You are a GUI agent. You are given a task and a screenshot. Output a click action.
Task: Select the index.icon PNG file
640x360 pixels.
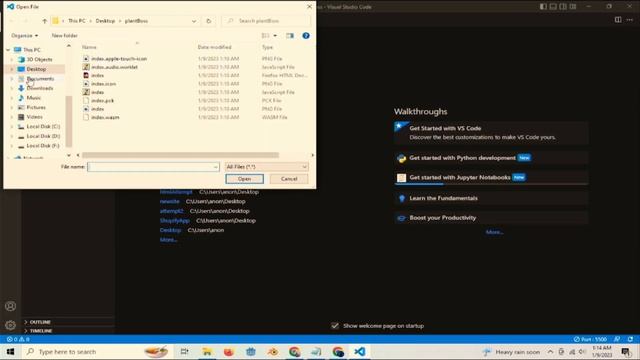pos(103,84)
